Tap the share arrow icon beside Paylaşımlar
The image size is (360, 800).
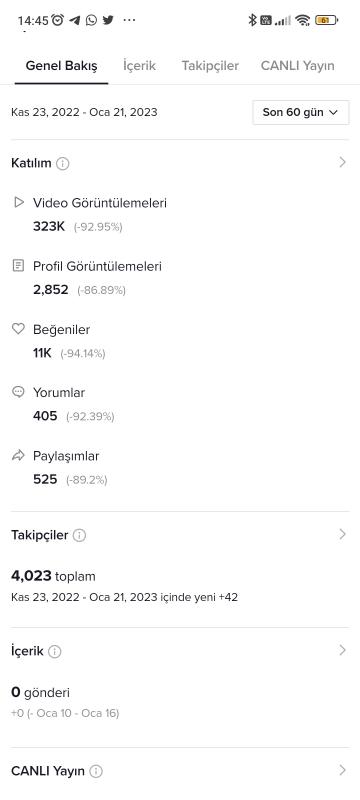[18, 455]
